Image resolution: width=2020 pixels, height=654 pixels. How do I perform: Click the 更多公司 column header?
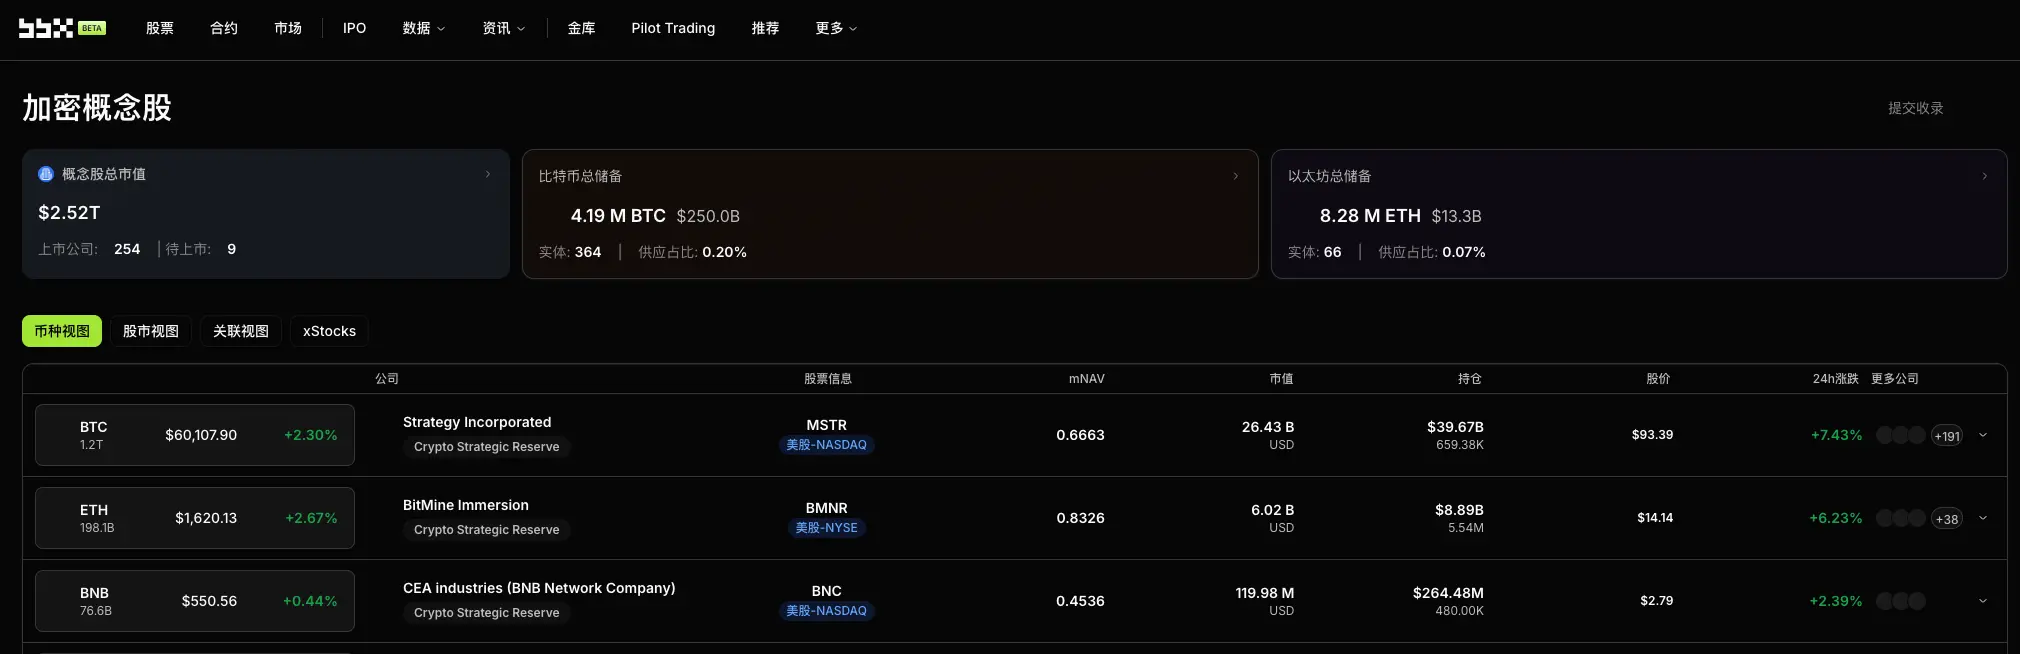point(1895,379)
